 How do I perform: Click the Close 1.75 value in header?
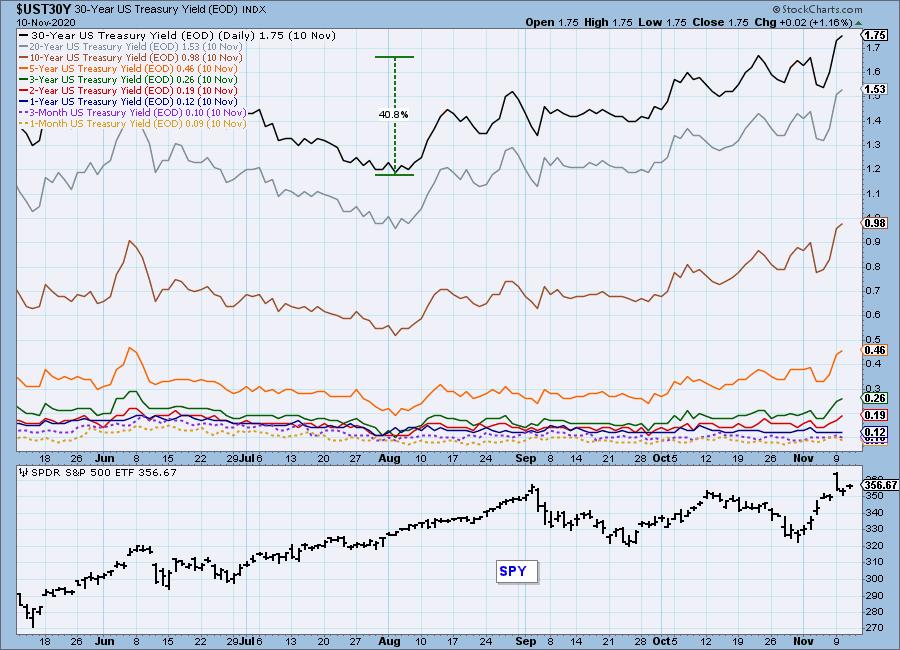click(x=720, y=22)
